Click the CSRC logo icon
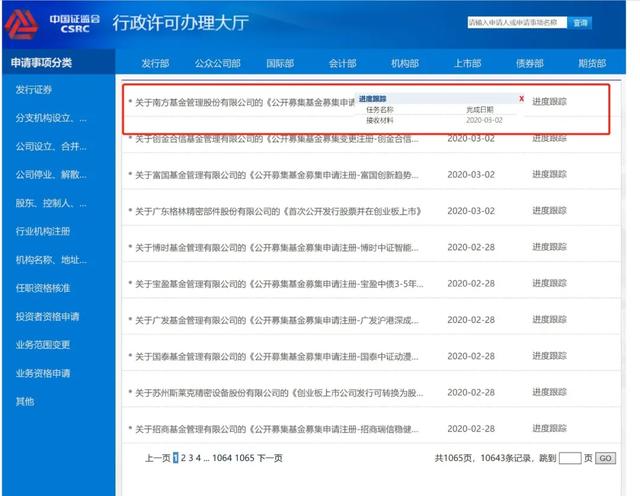Screen dimensions: 640x496 (21, 24)
